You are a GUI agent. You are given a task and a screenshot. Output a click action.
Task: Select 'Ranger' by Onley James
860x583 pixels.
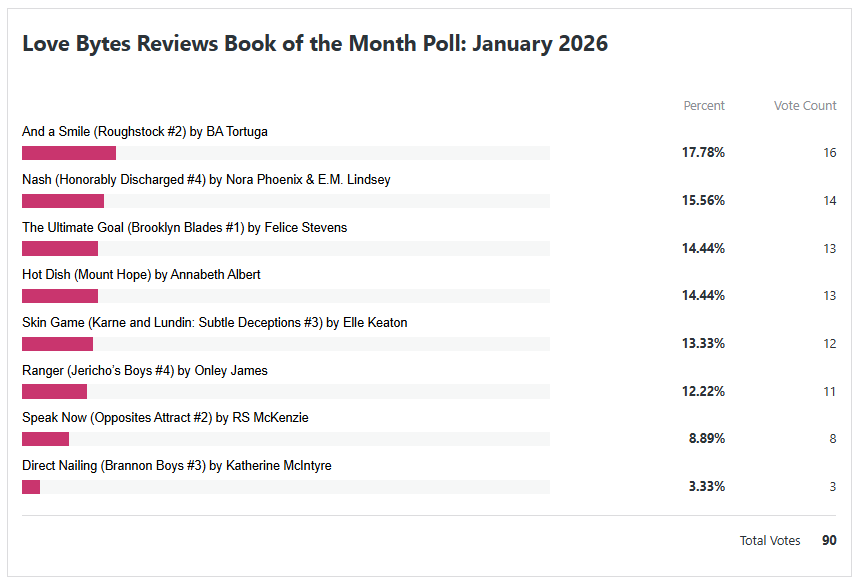[x=145, y=370]
